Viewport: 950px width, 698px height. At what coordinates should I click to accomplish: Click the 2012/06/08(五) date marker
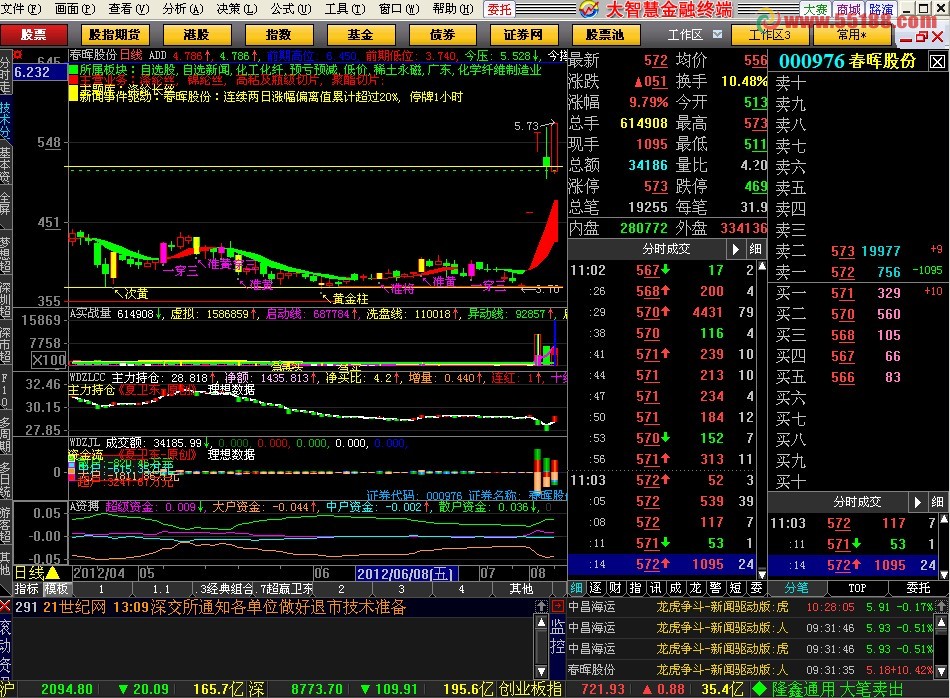406,573
